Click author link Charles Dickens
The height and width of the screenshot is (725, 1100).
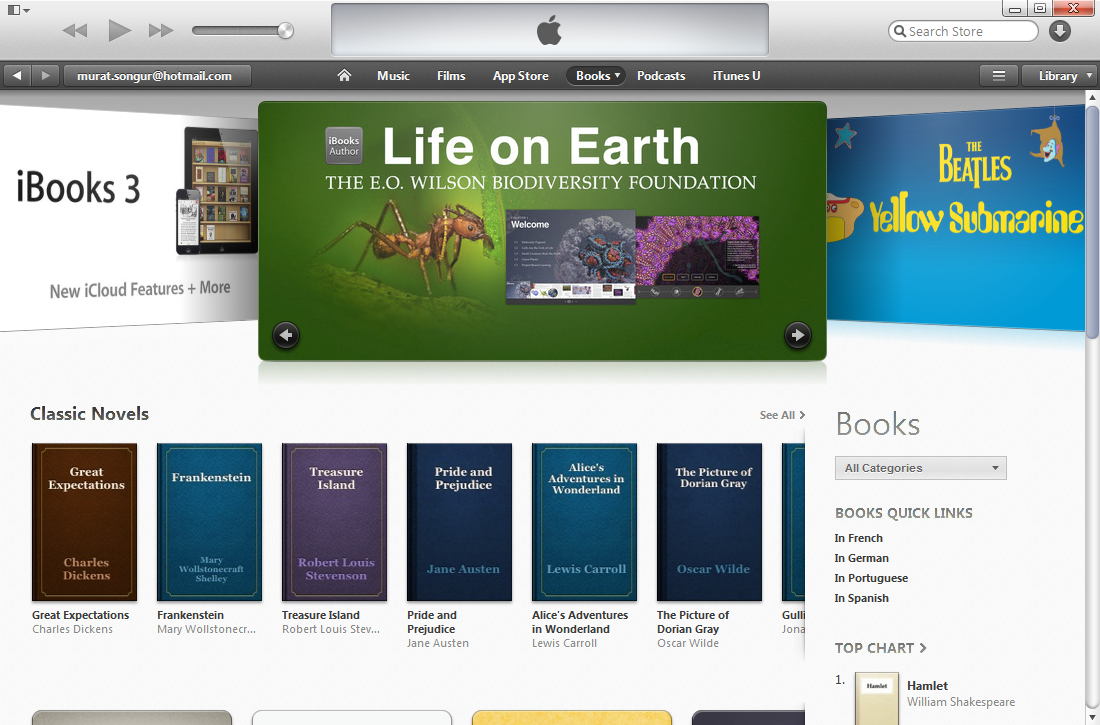point(72,629)
